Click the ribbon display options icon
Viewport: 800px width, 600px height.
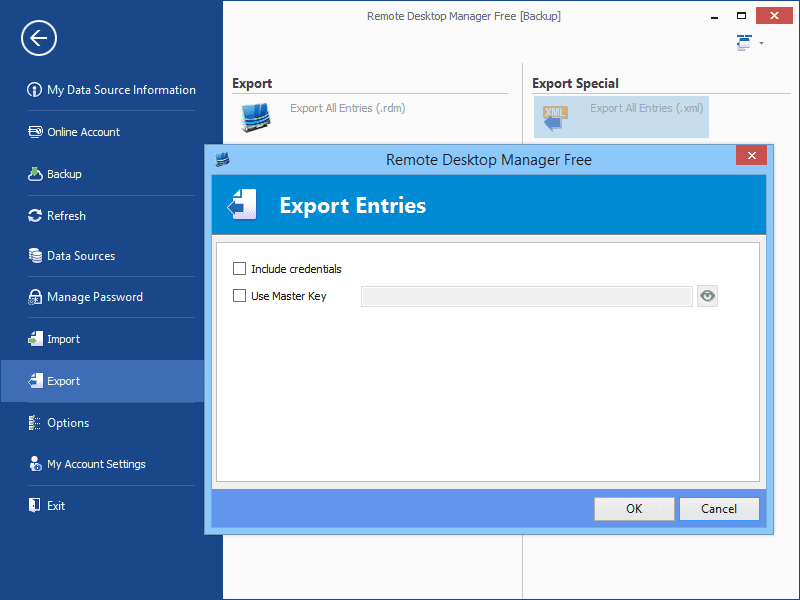click(x=744, y=43)
